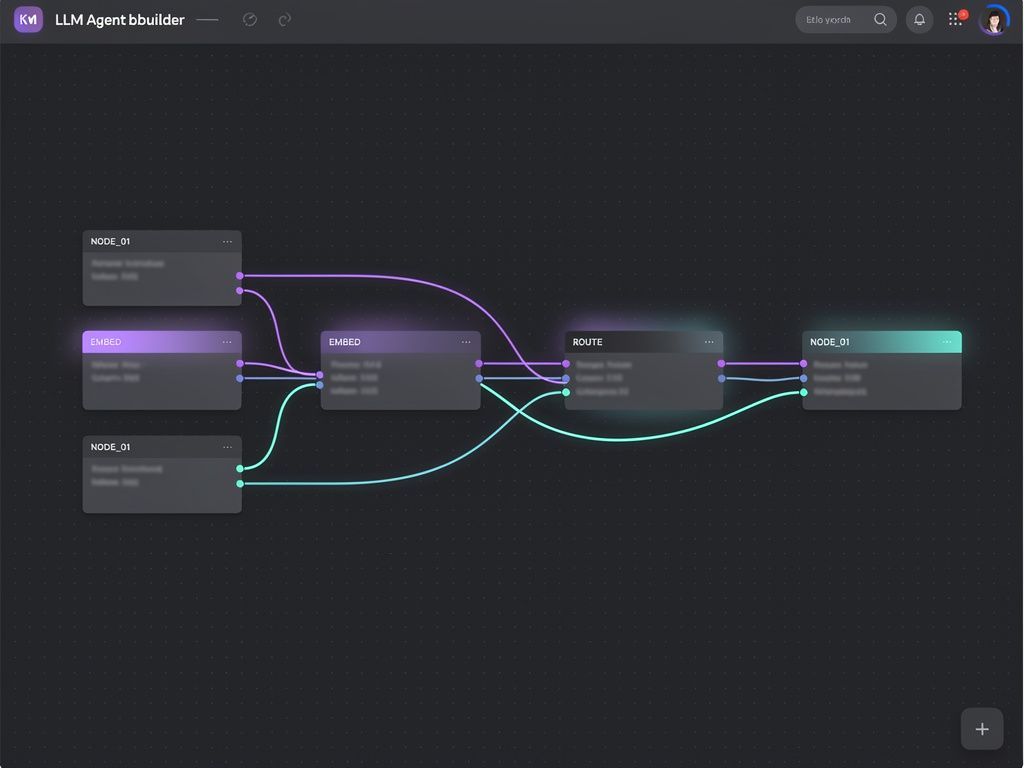Click purple input port of ROUTE node
This screenshot has height=768, width=1024.
[566, 364]
